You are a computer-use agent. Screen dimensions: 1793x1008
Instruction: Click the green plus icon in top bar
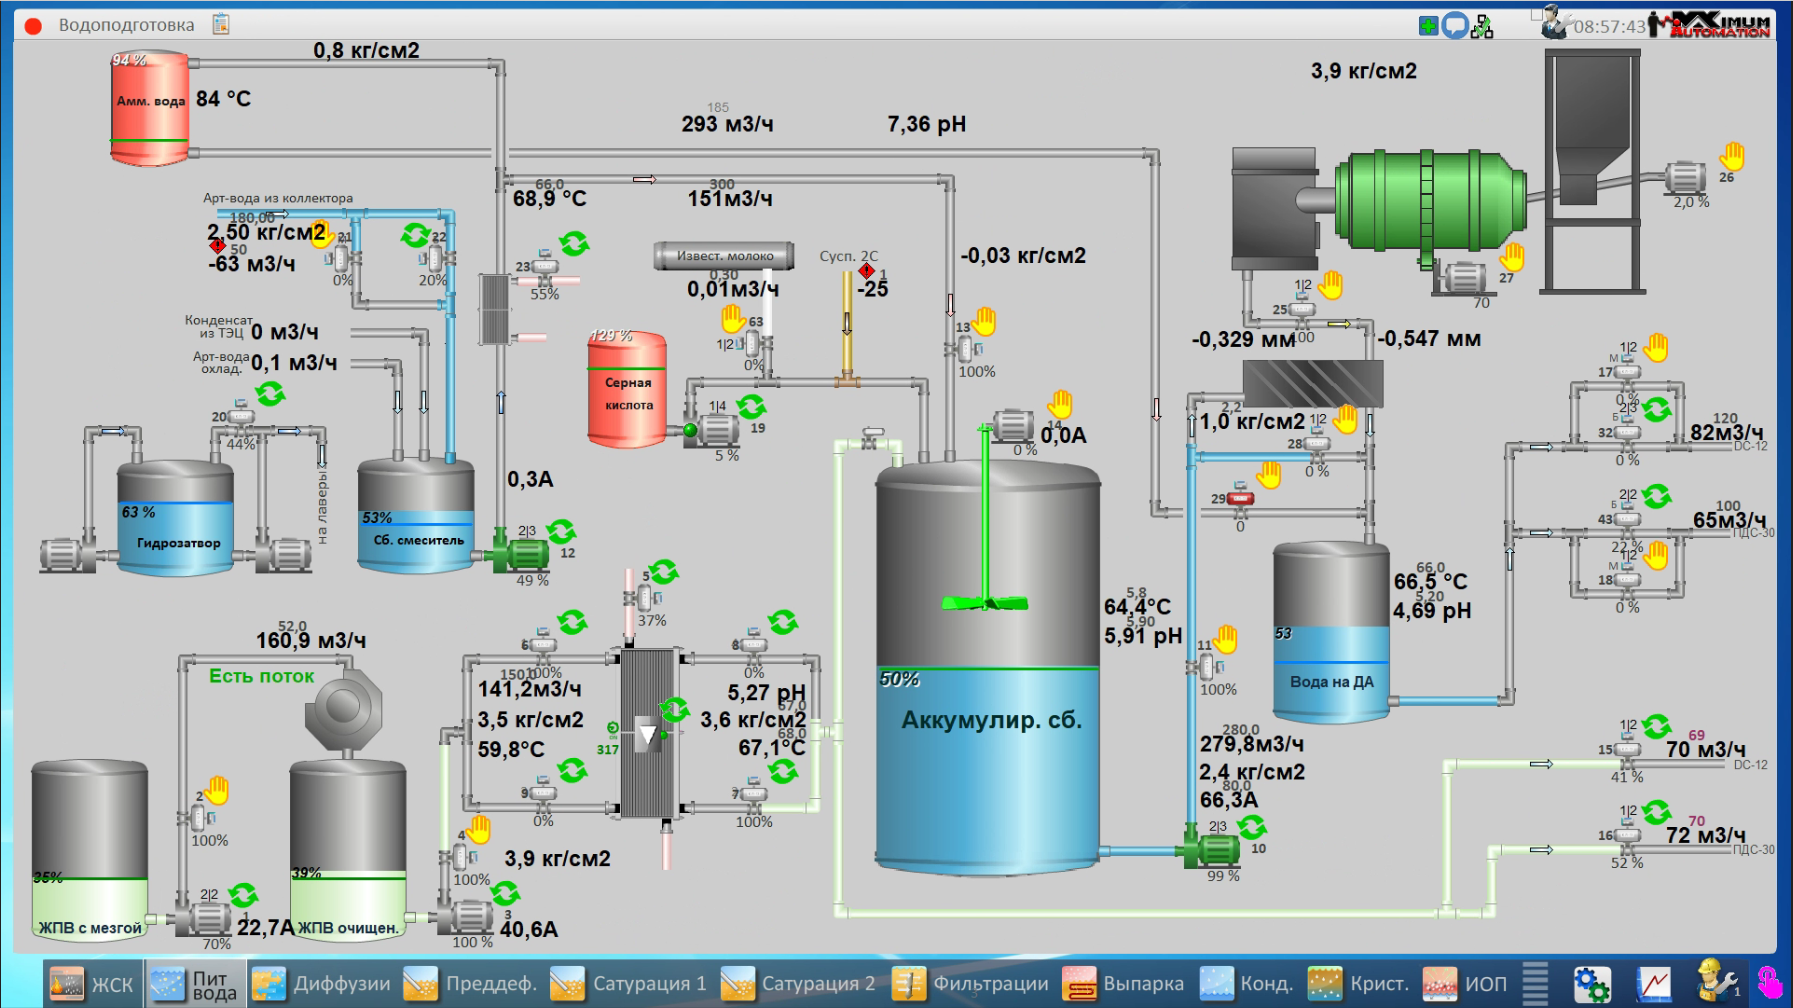(1428, 26)
